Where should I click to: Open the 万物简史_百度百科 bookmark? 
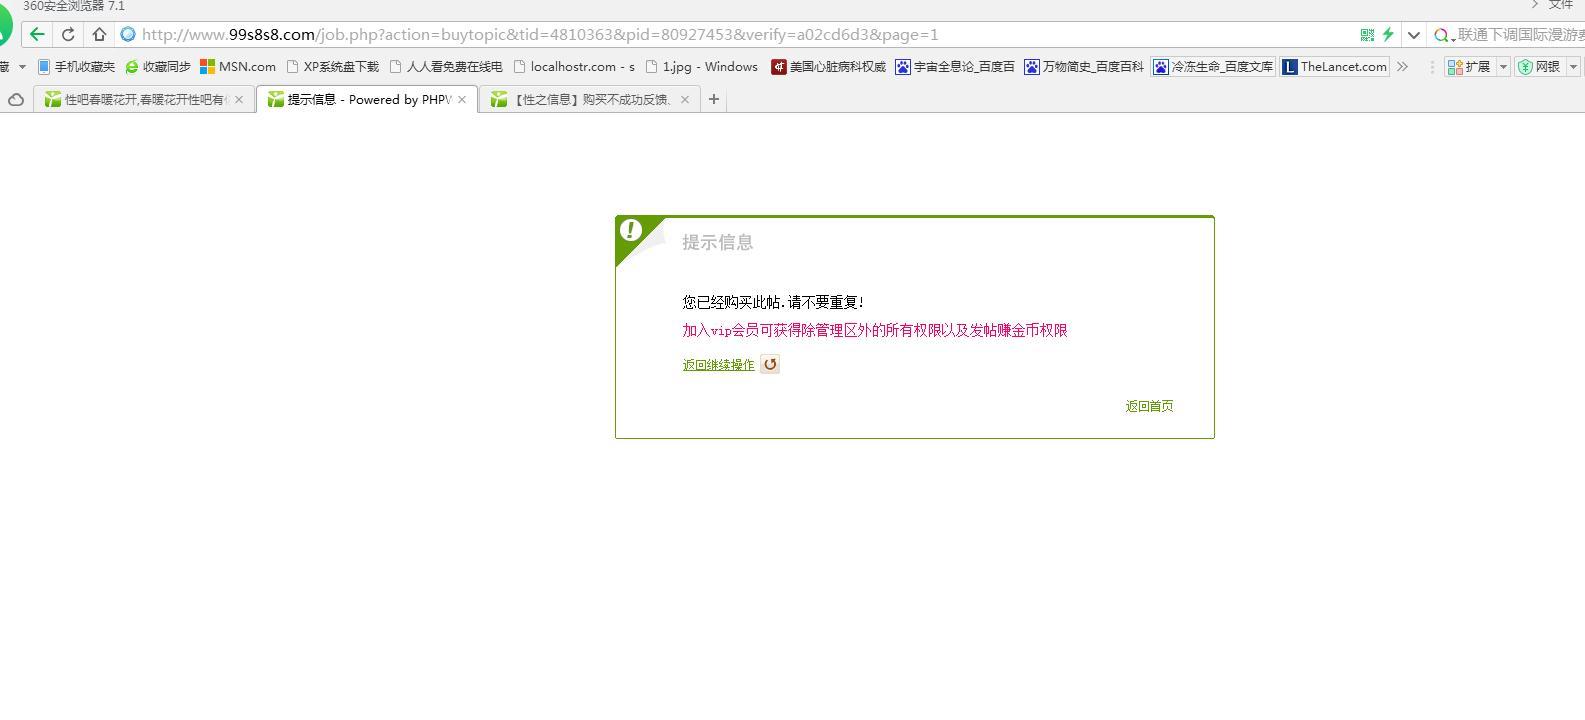pos(1084,67)
